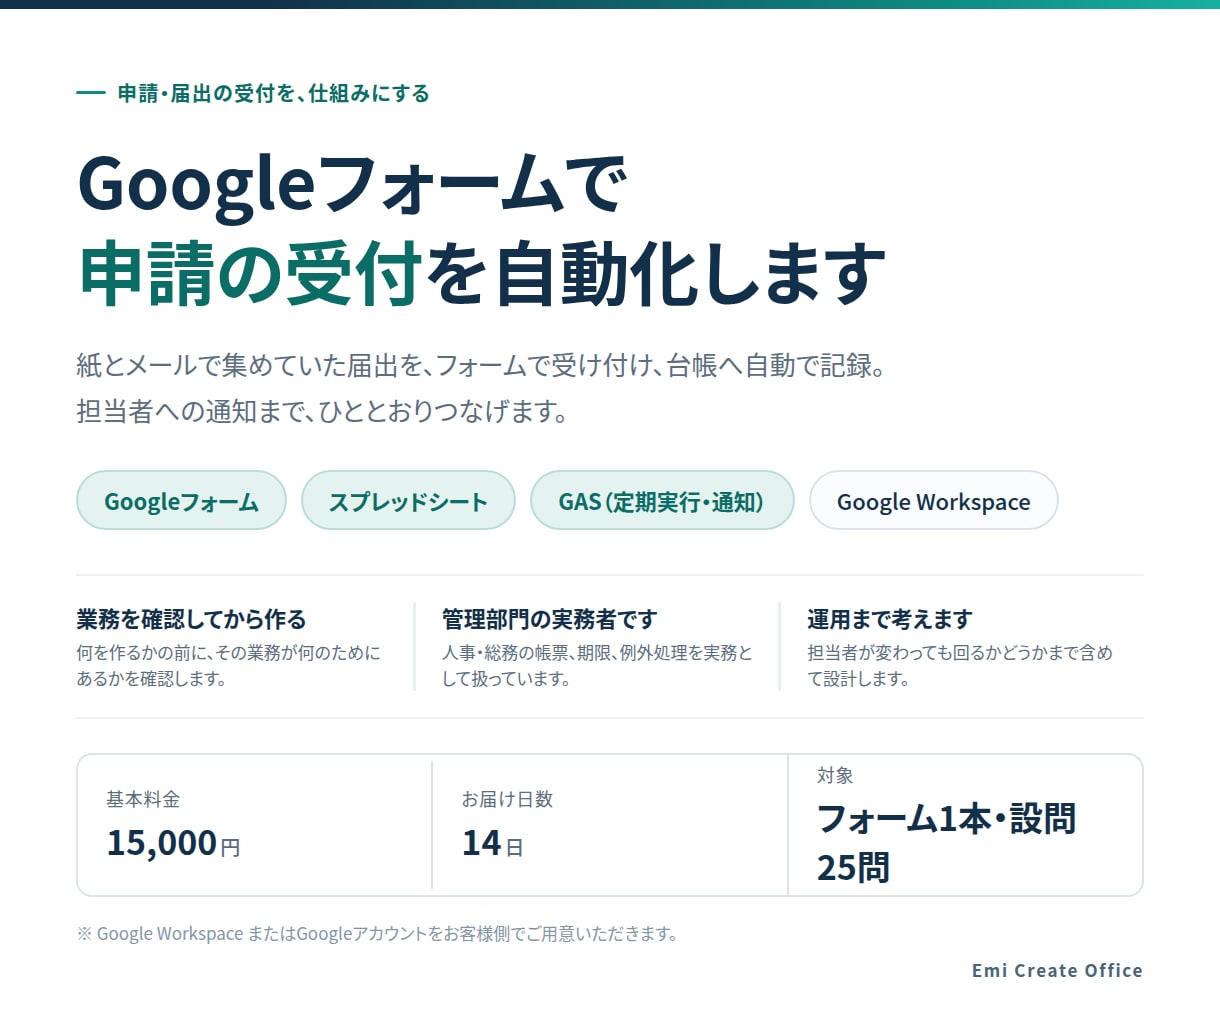Click the description starting 何を作るかの前に
This screenshot has width=1220, height=1016.
229,665
